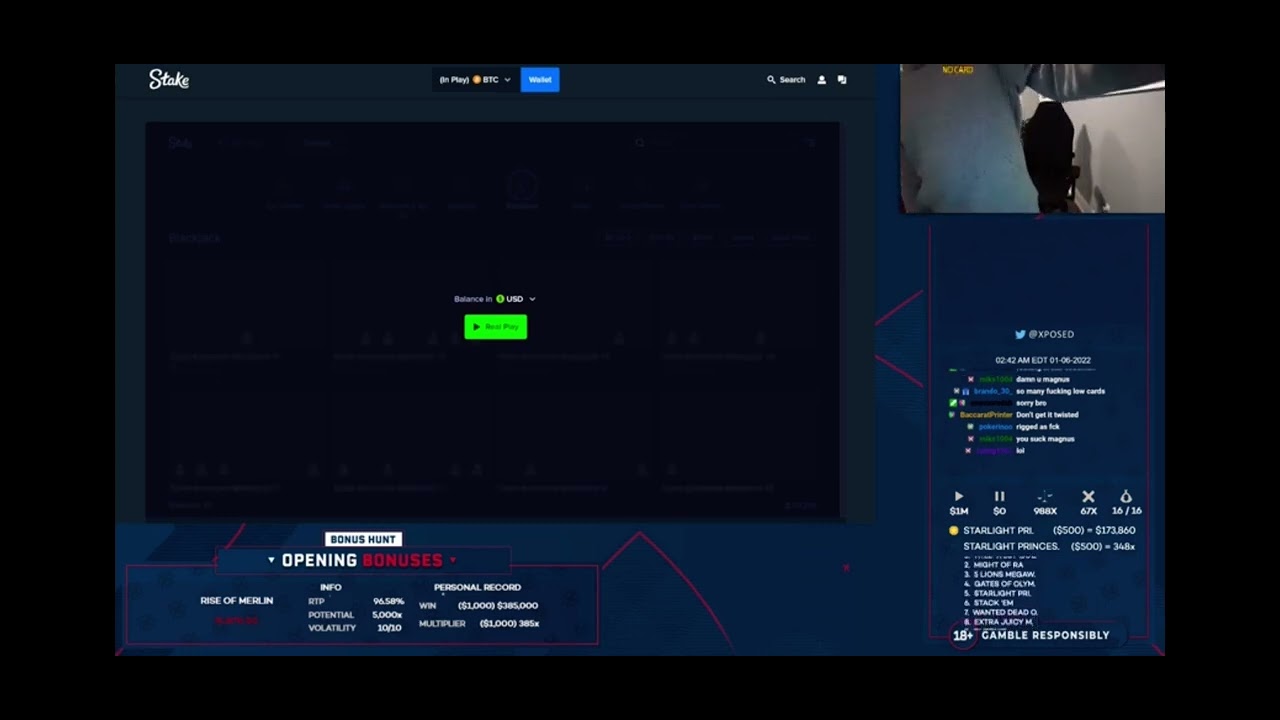Click the STARLIGHT PRINCES. ($500) = 348x row

pos(1049,547)
